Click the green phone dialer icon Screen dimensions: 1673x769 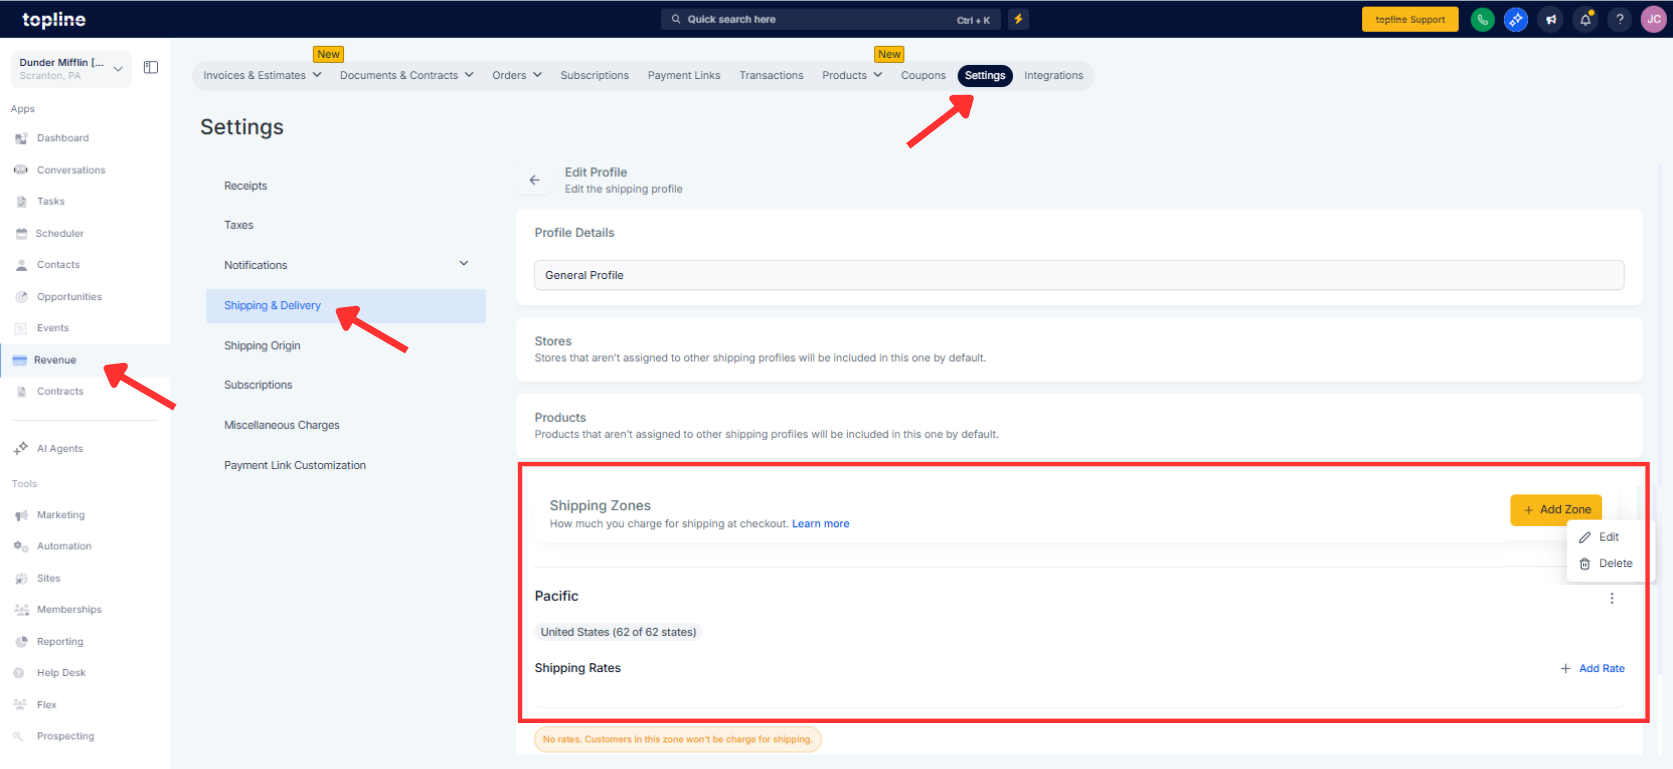click(x=1482, y=19)
